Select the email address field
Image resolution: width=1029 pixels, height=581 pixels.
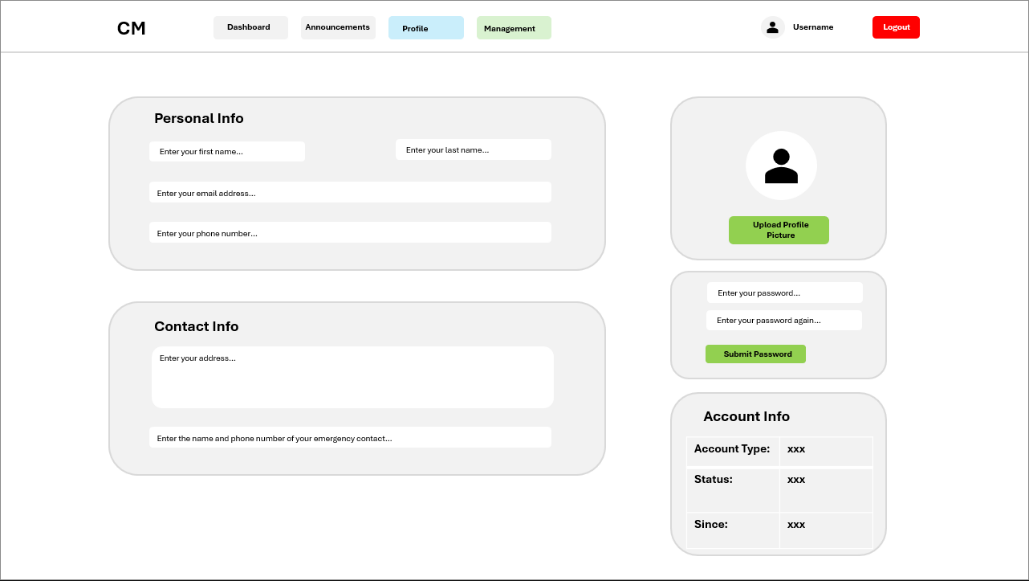(350, 193)
